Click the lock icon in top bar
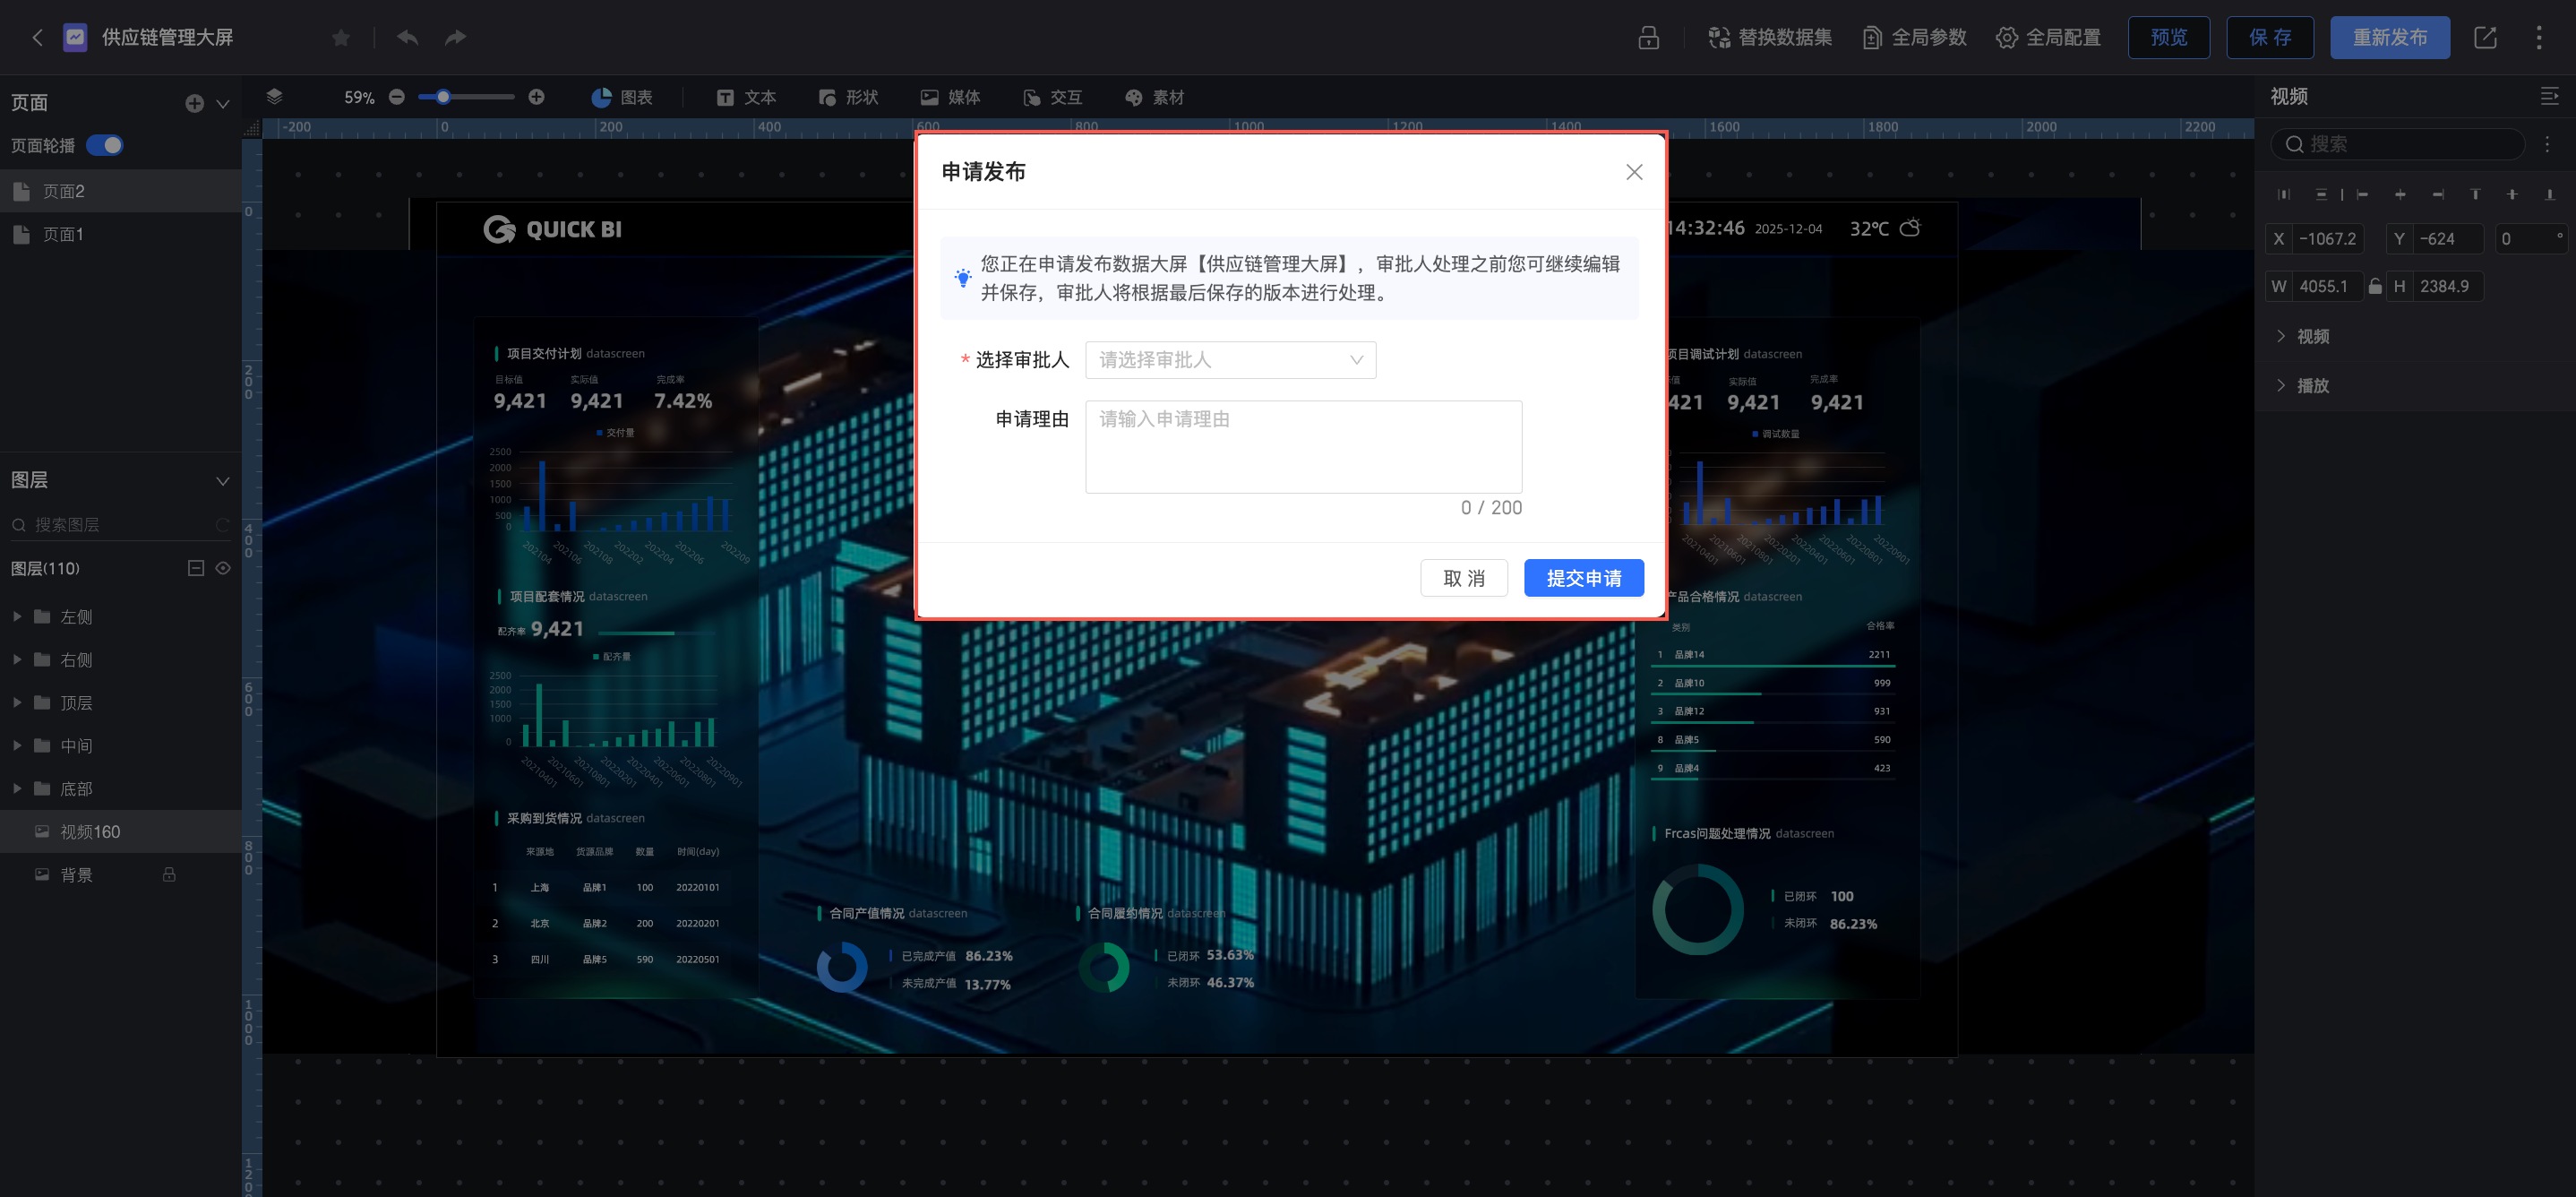2576x1197 pixels. click(1648, 38)
